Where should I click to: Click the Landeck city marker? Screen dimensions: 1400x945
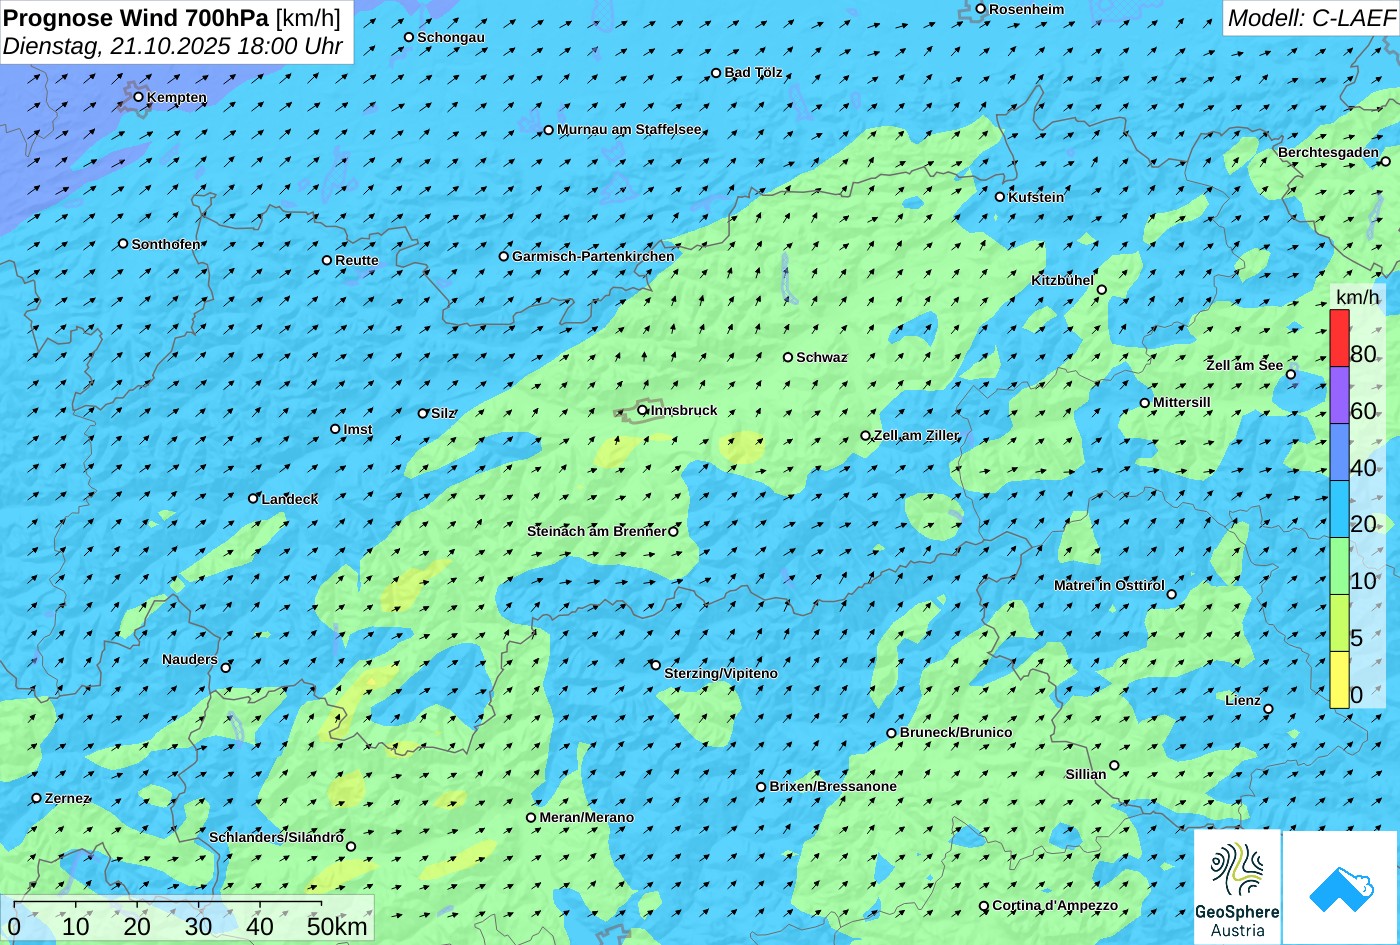[254, 498]
